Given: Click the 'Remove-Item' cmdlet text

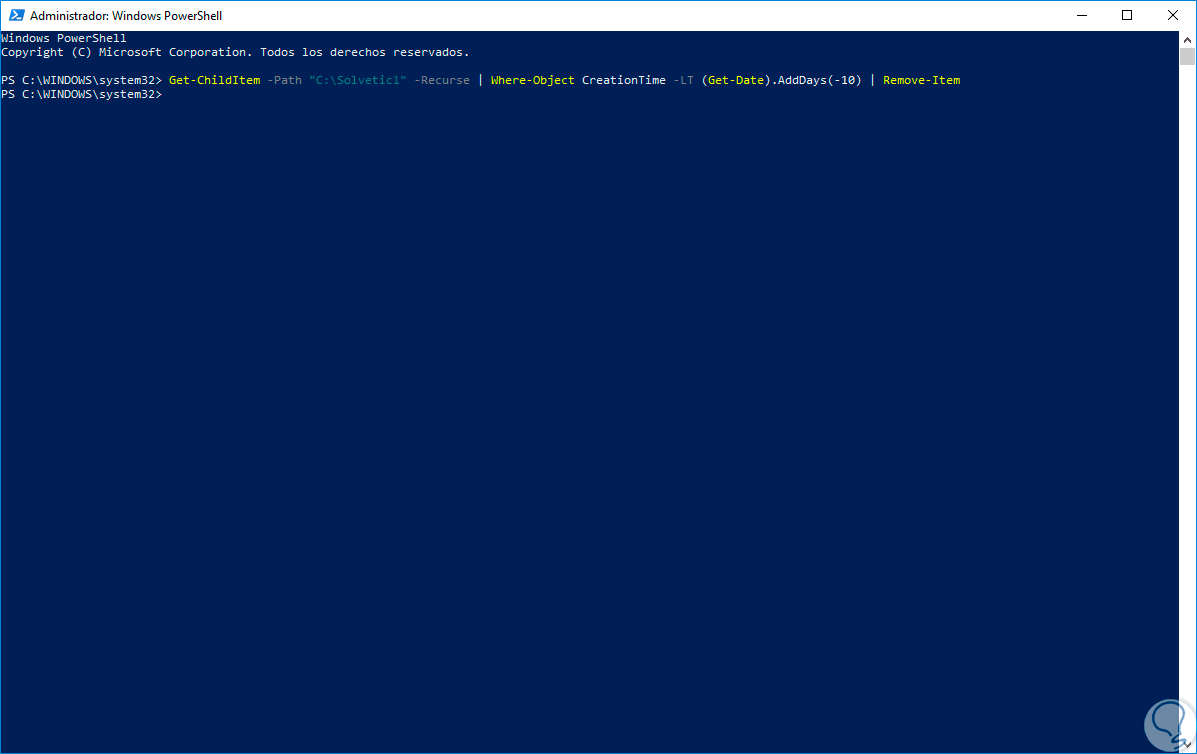Looking at the screenshot, I should coord(921,80).
